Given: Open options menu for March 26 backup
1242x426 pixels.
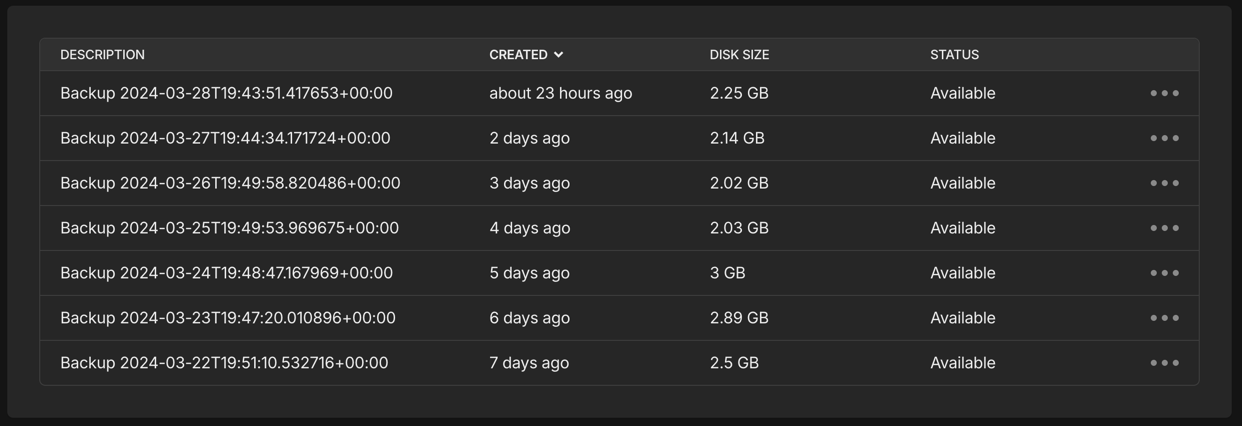Looking at the screenshot, I should coord(1164,183).
